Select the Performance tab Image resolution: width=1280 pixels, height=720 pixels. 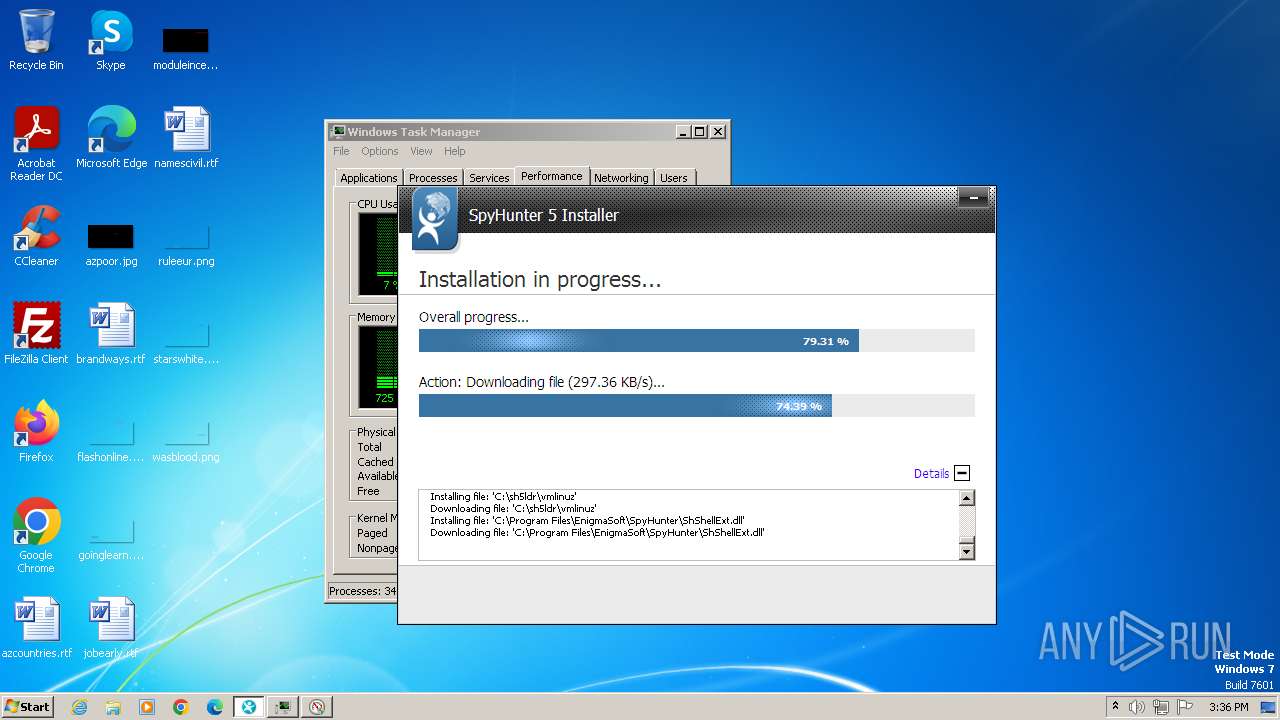tap(551, 176)
